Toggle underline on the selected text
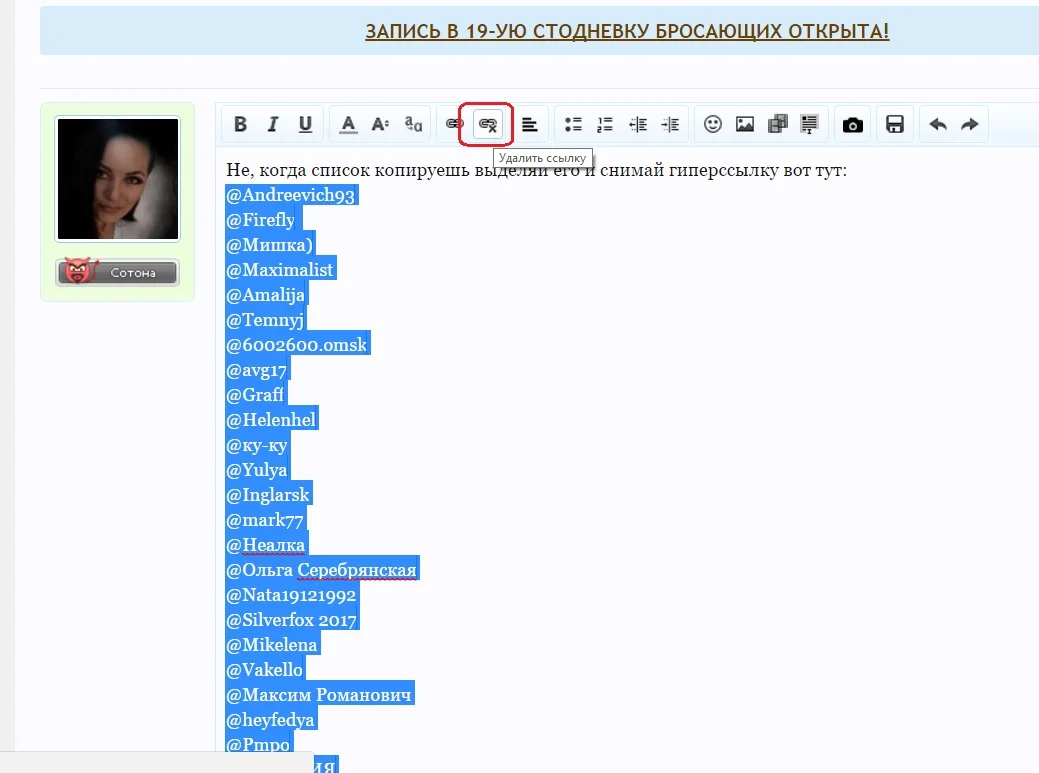Viewport: 1039px width, 773px height. point(305,123)
